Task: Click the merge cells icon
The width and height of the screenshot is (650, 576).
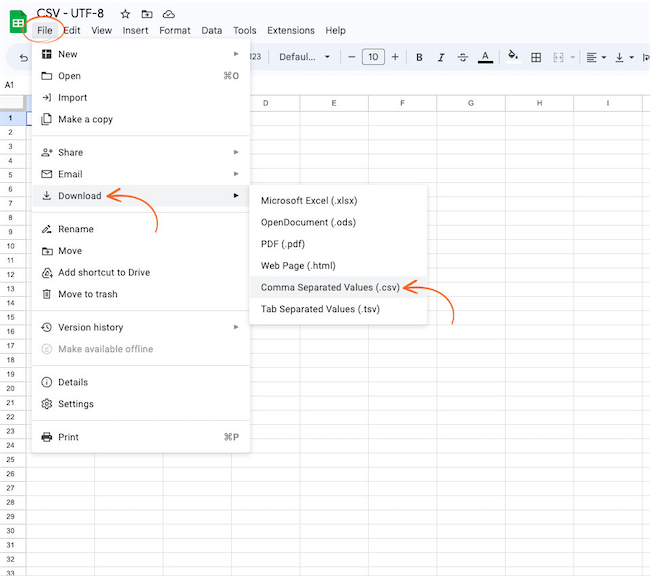Action: tap(558, 57)
